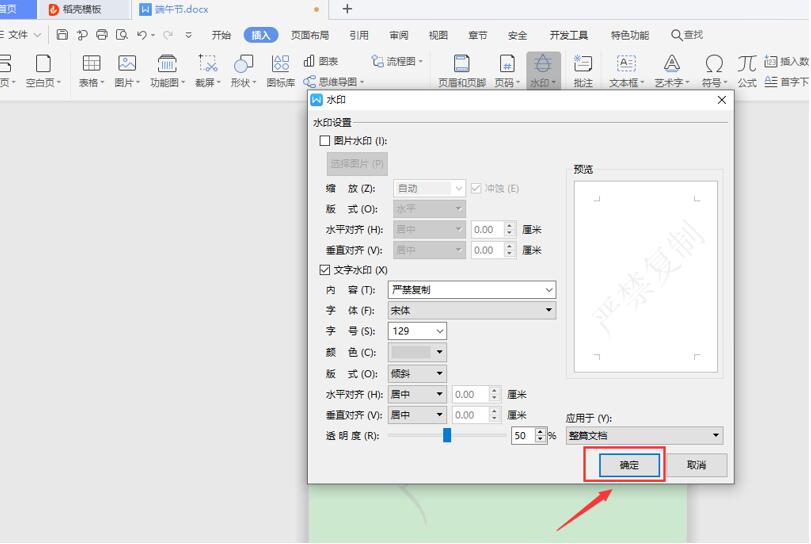Image resolution: width=811 pixels, height=544 pixels.
Task: Expand the Apply to (应用于) dropdown
Action: [715, 436]
